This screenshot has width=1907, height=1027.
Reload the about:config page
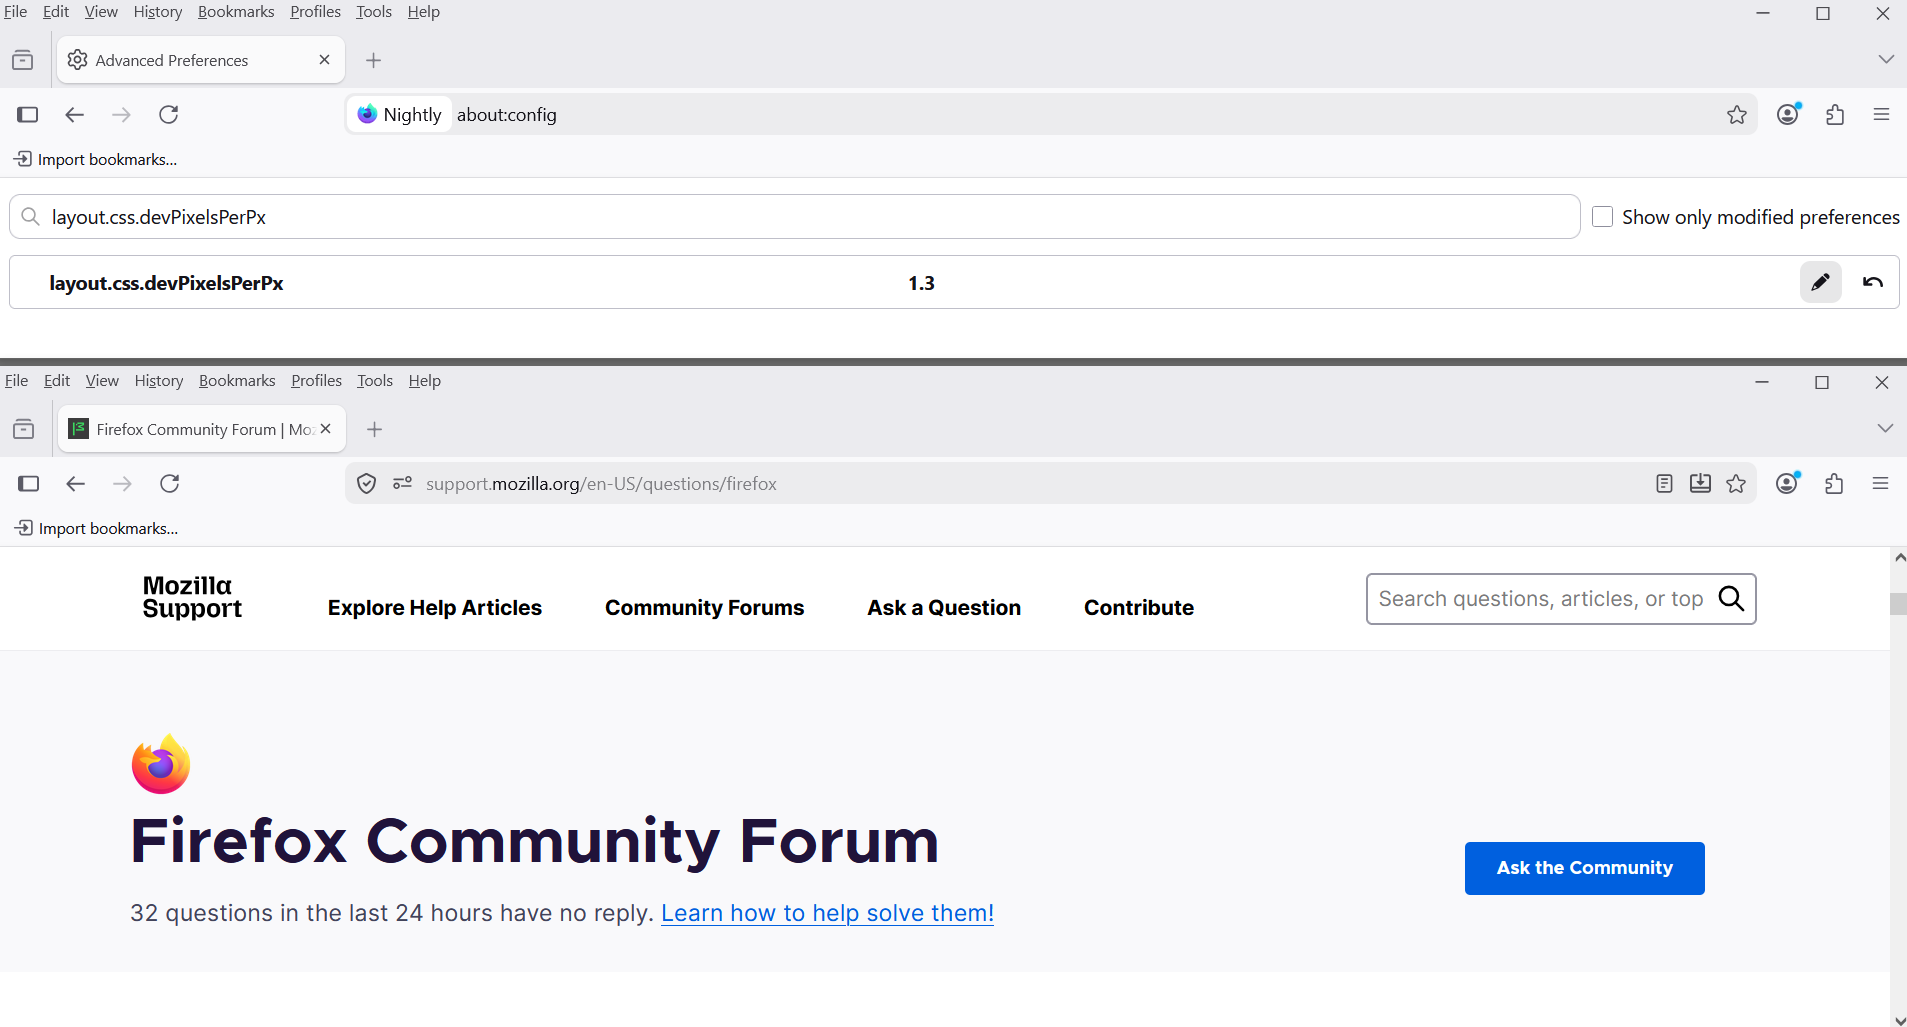pyautogui.click(x=169, y=115)
